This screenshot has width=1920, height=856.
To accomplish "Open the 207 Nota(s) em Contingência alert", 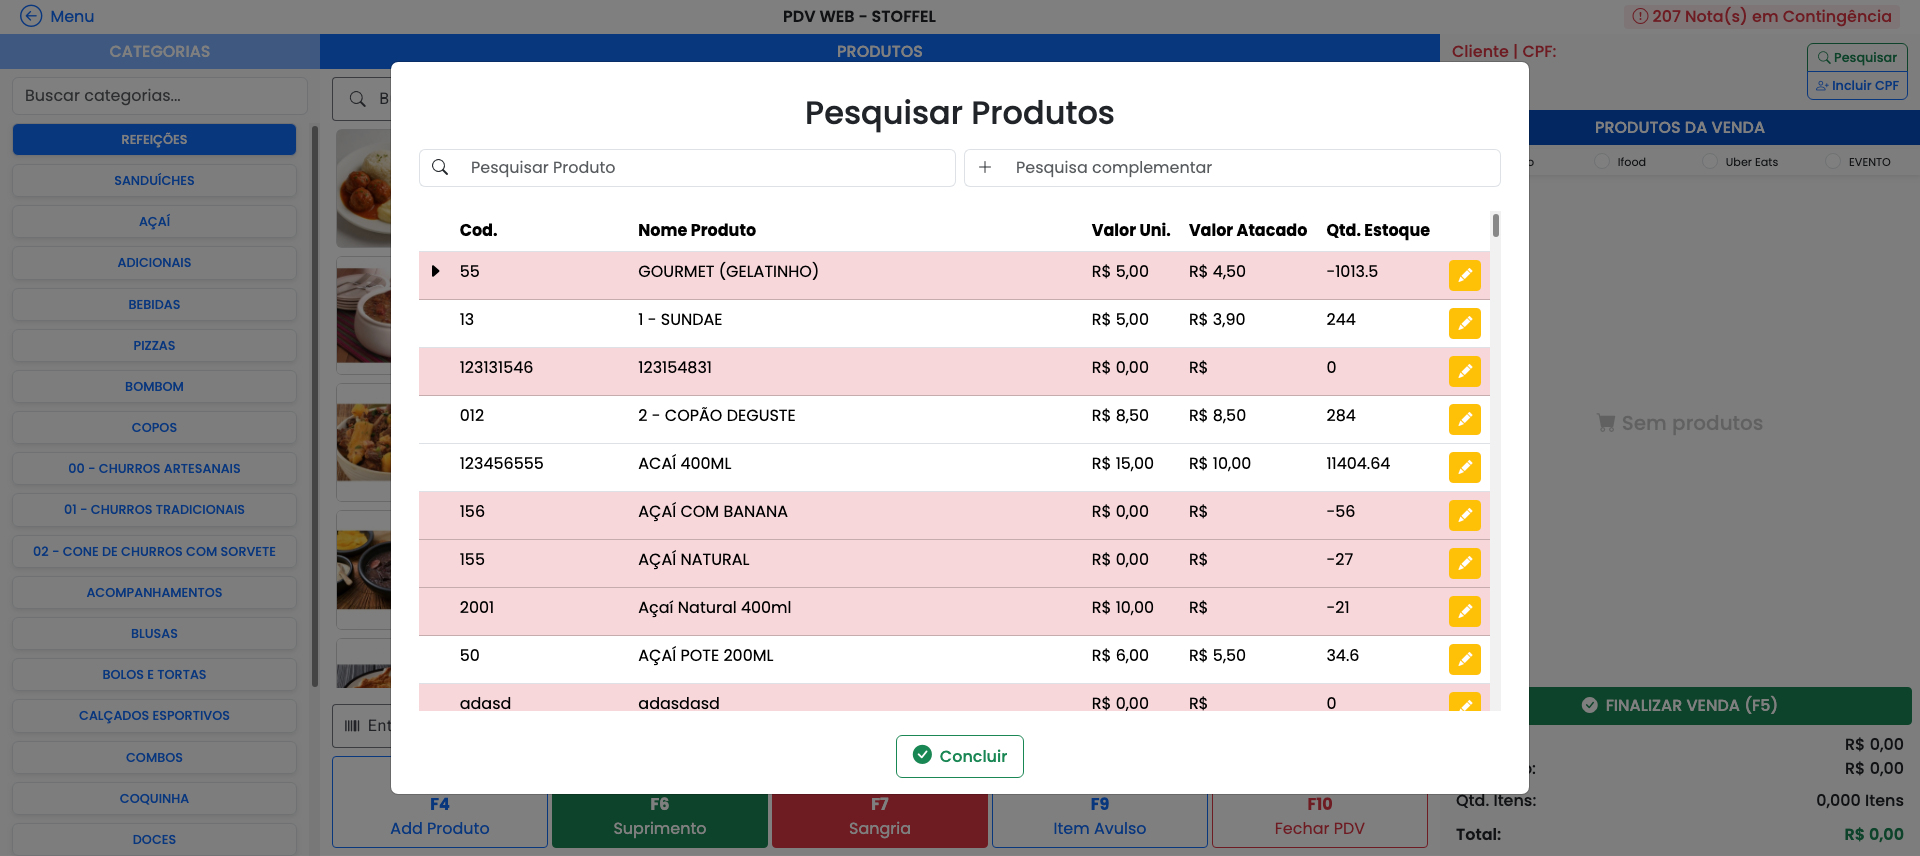I will click(1762, 16).
